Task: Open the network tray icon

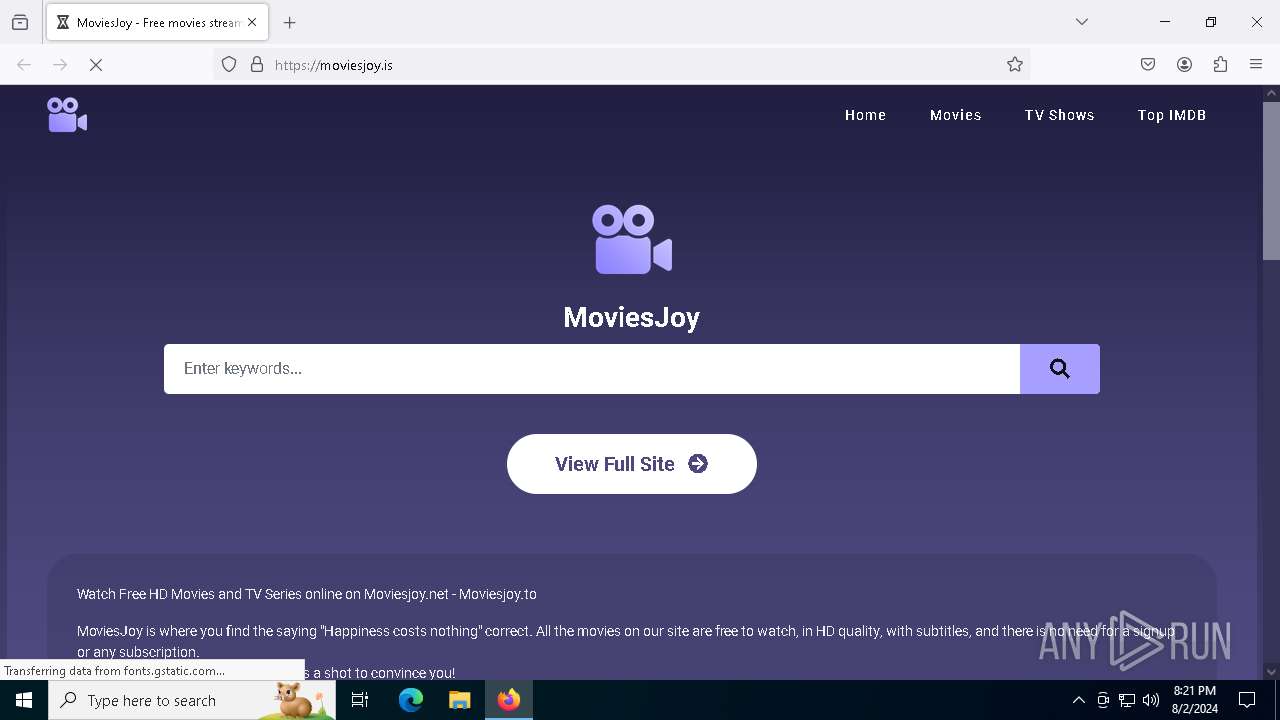Action: click(1127, 700)
